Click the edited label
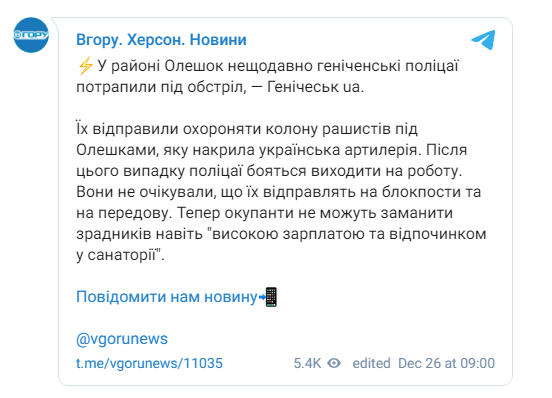 click(x=371, y=363)
